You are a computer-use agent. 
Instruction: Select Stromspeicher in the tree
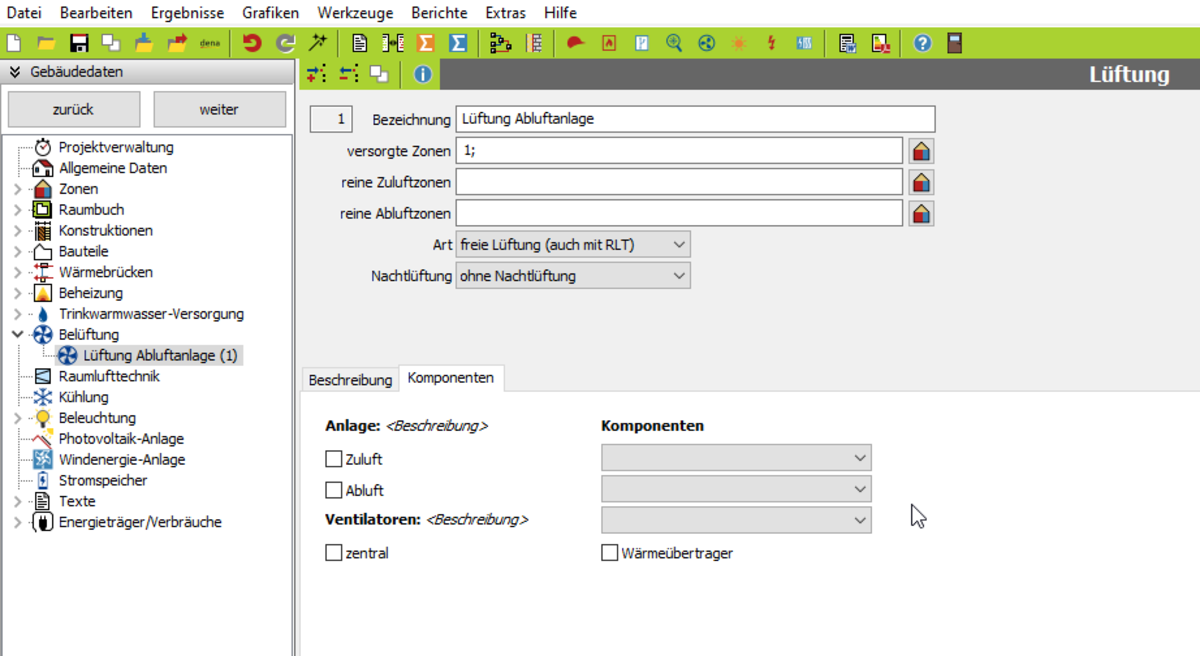point(103,481)
